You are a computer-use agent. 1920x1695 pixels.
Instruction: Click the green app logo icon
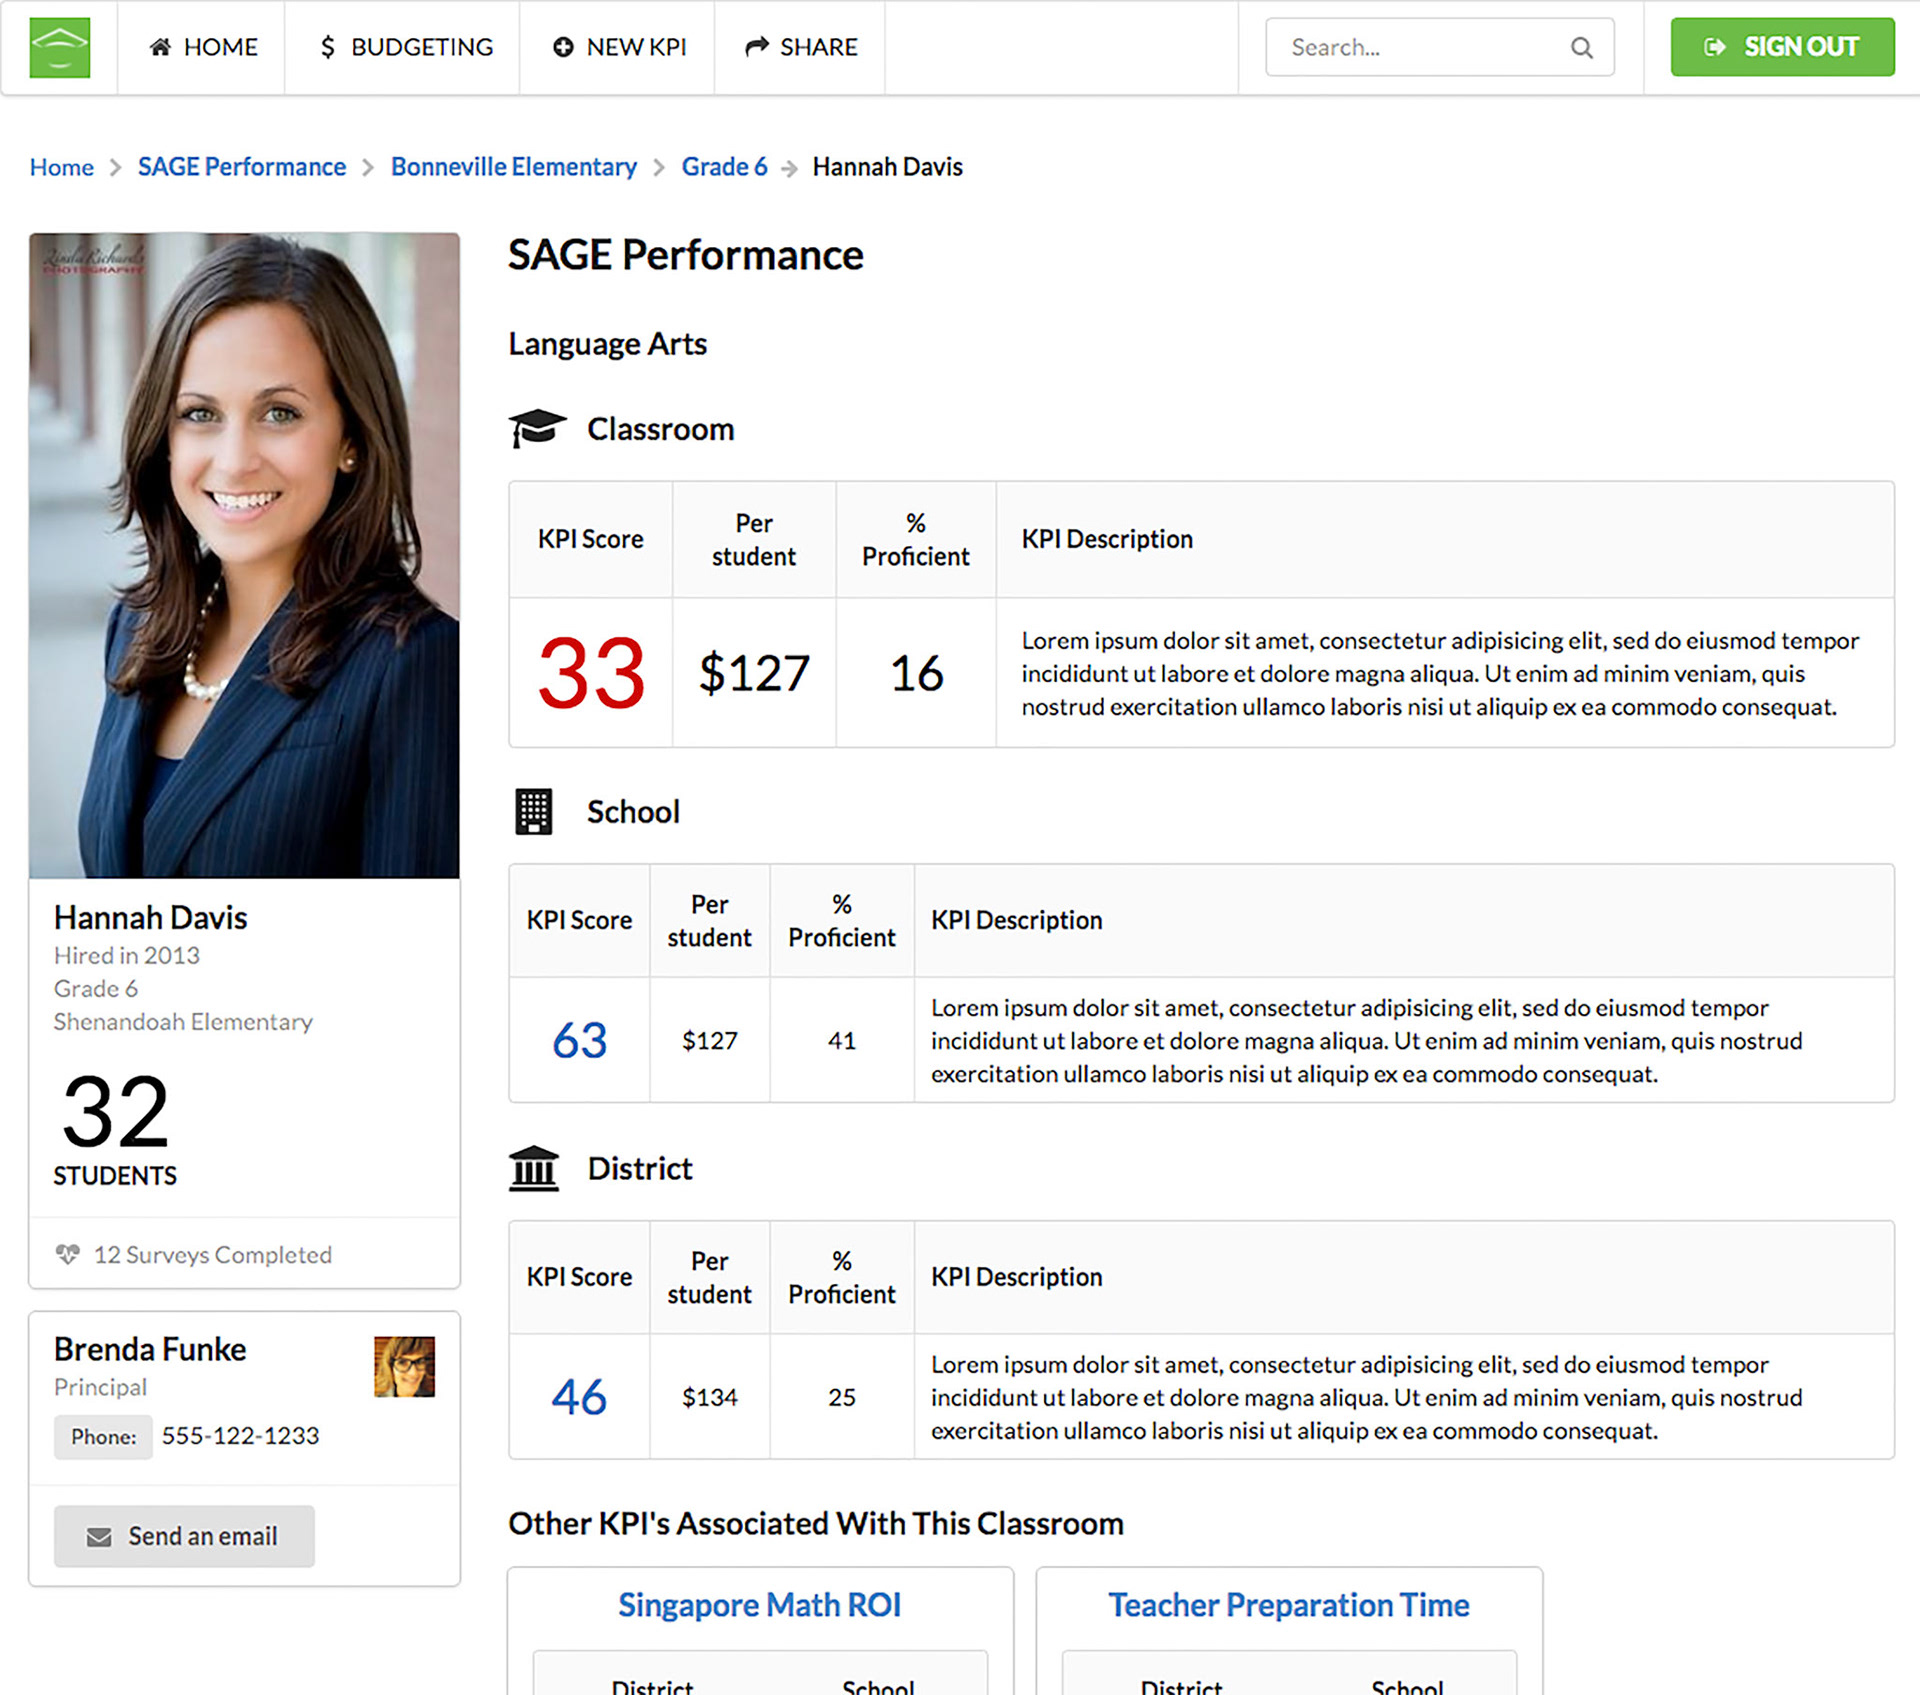tap(60, 47)
